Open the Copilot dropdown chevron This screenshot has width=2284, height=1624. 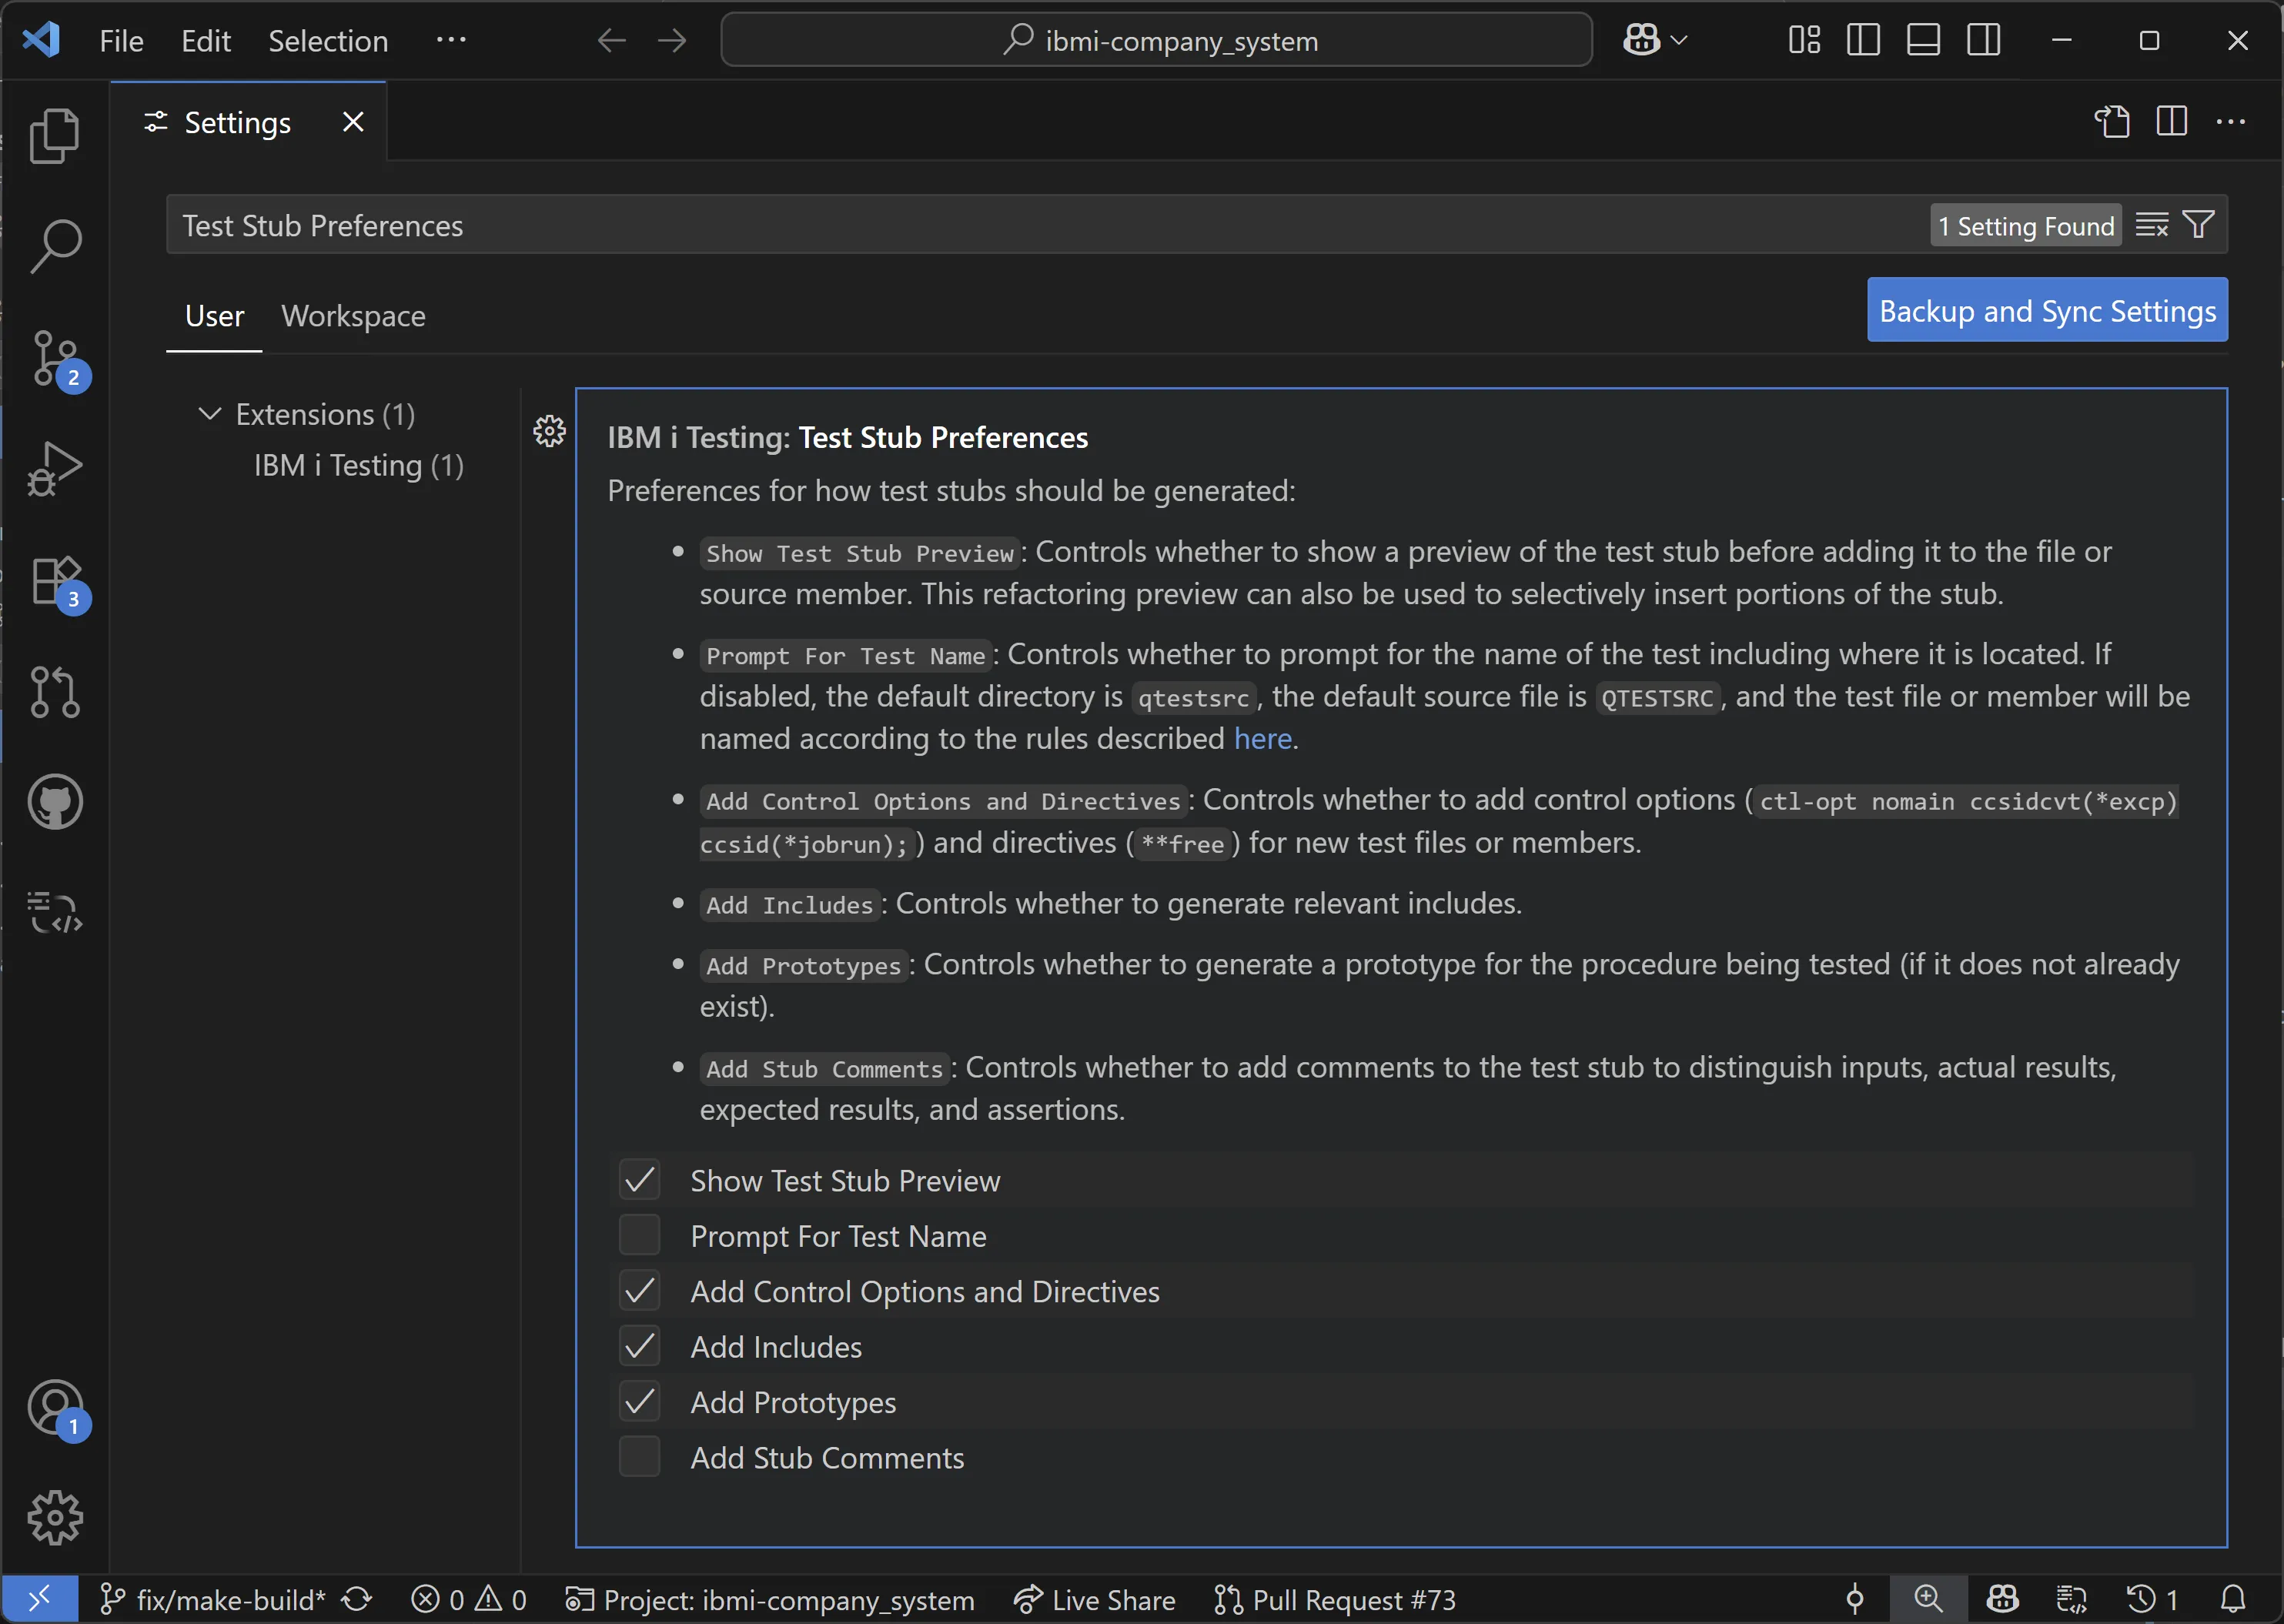coord(1680,40)
